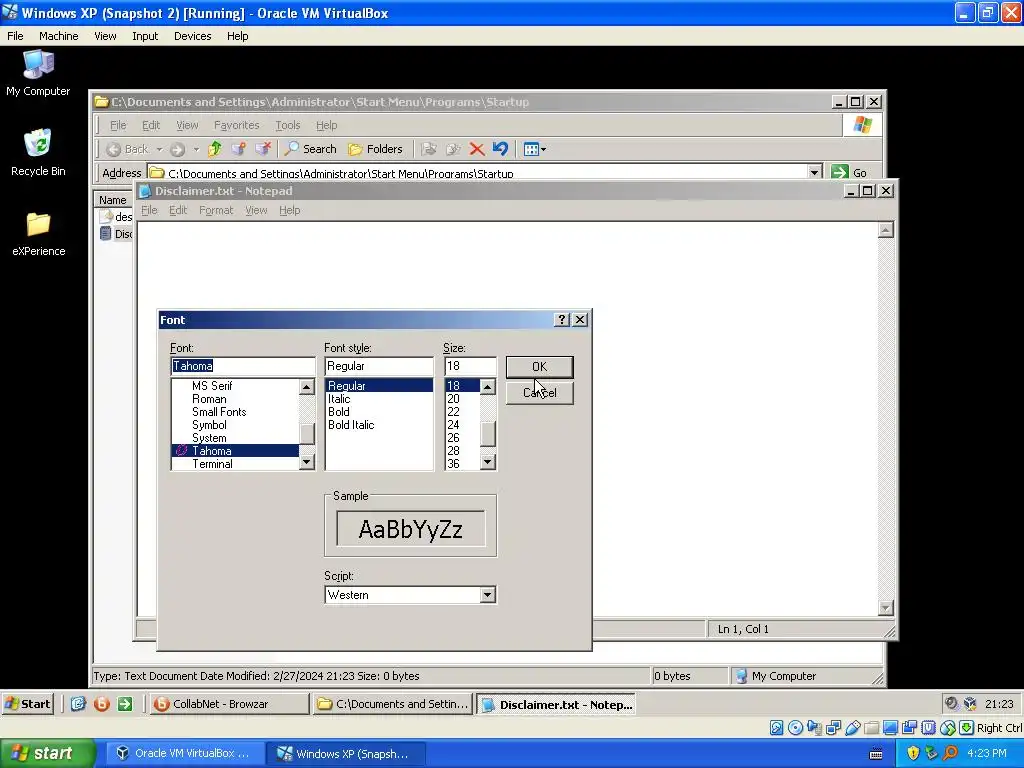1024x768 pixels.
Task: Select Small Fonts in the font list
Action: pyautogui.click(x=219, y=412)
